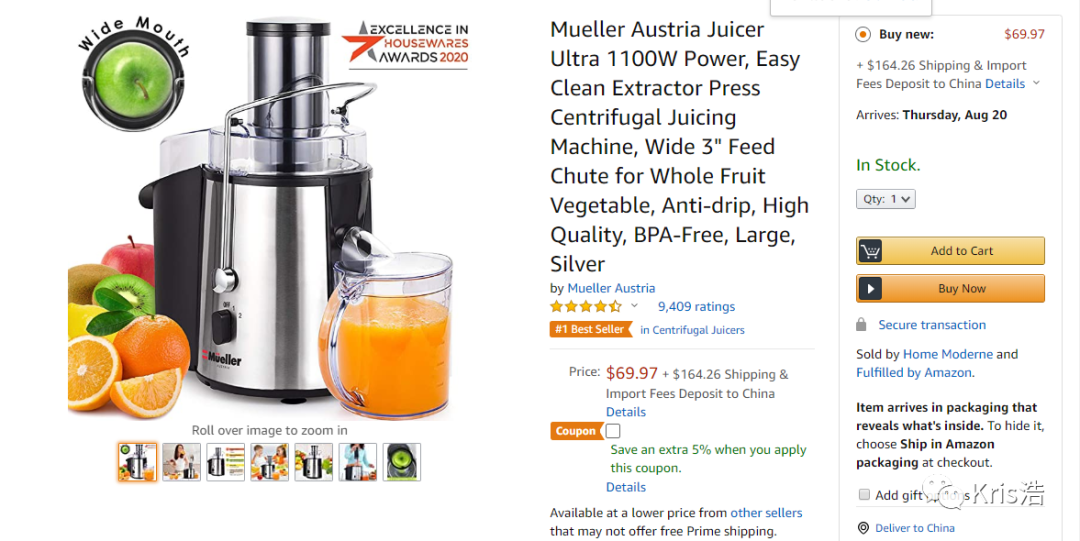Open the Qty quantity dropdown
The height and width of the screenshot is (541, 1080).
[x=886, y=199]
